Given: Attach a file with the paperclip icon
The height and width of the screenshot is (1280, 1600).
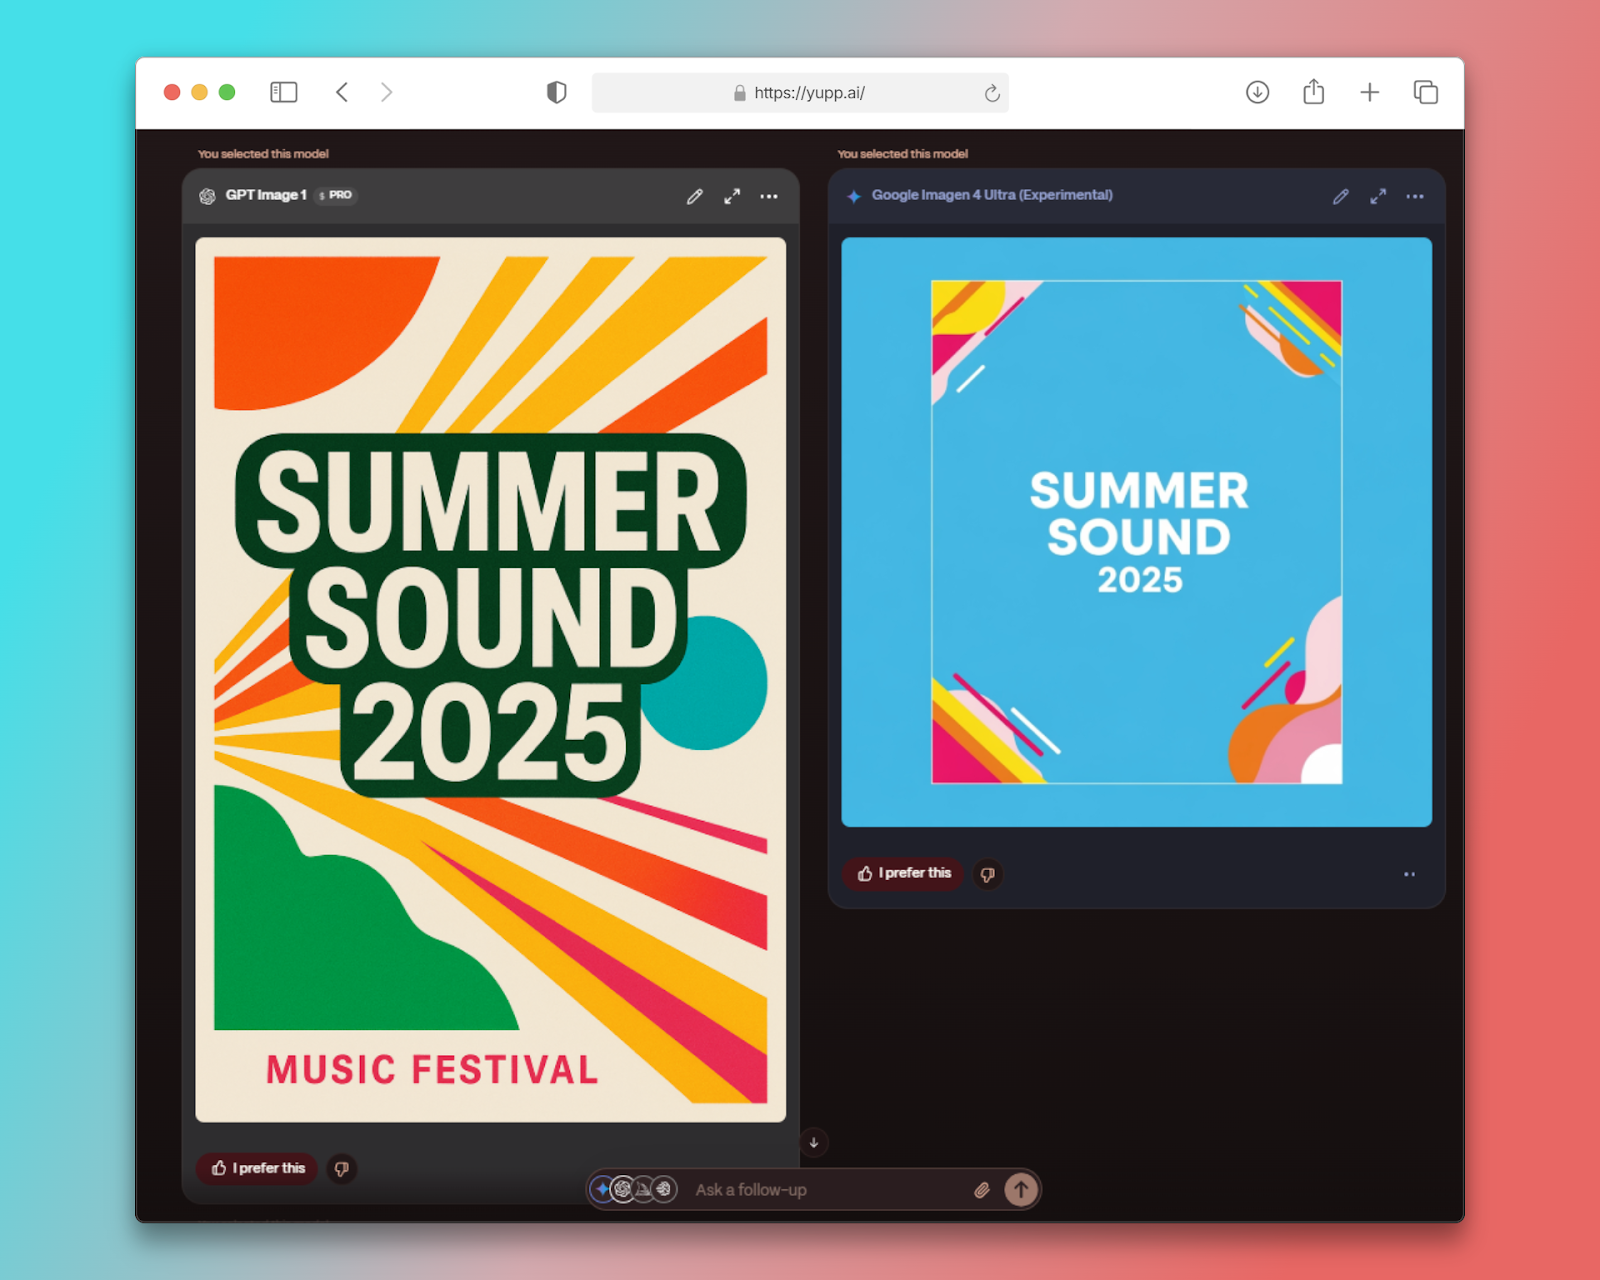Looking at the screenshot, I should (982, 1190).
